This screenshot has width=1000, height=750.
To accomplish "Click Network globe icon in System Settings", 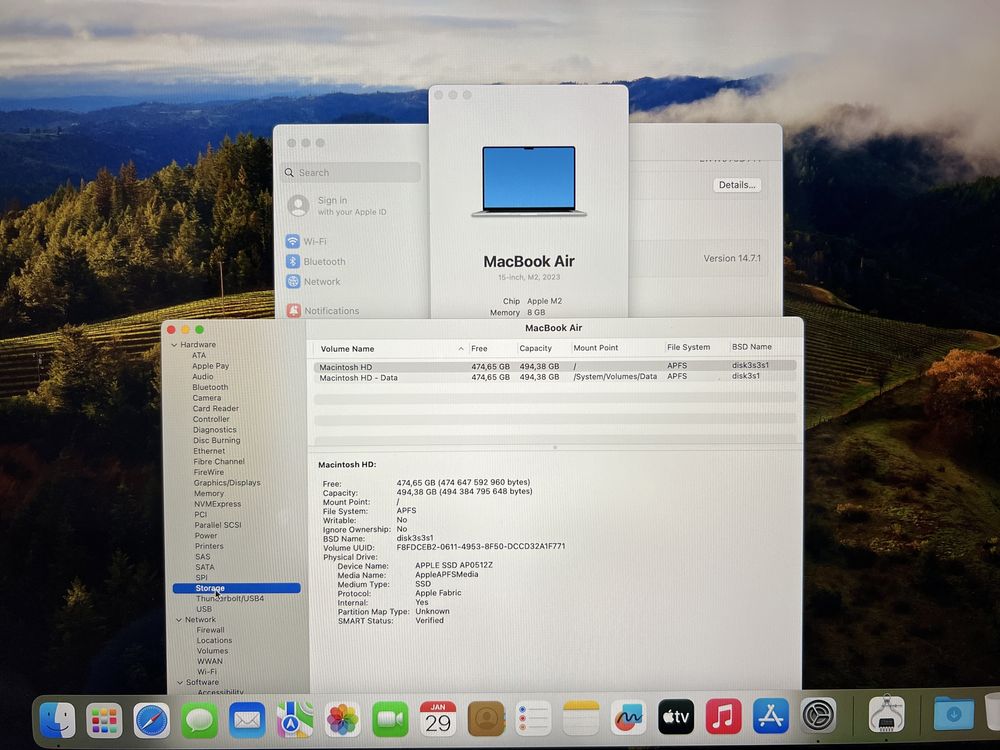I will pos(293,281).
